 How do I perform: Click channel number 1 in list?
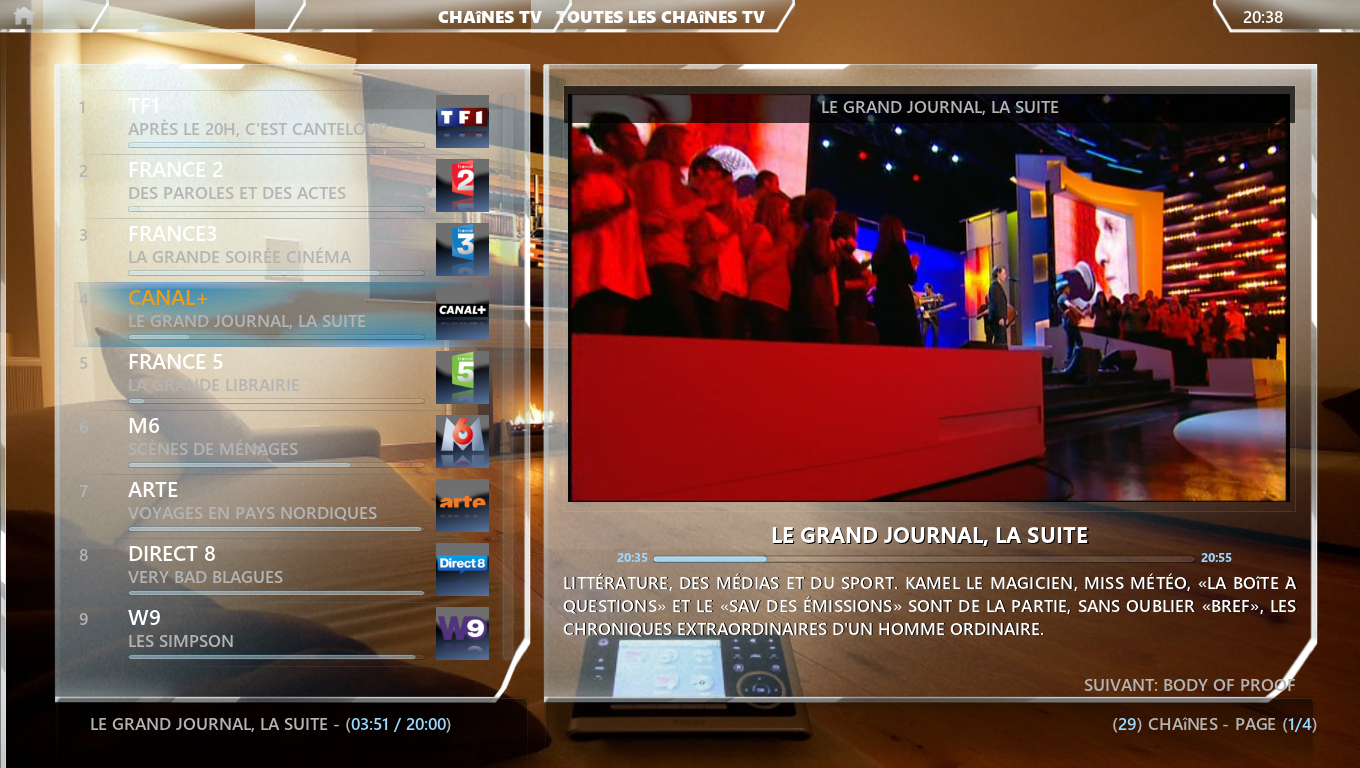83,107
